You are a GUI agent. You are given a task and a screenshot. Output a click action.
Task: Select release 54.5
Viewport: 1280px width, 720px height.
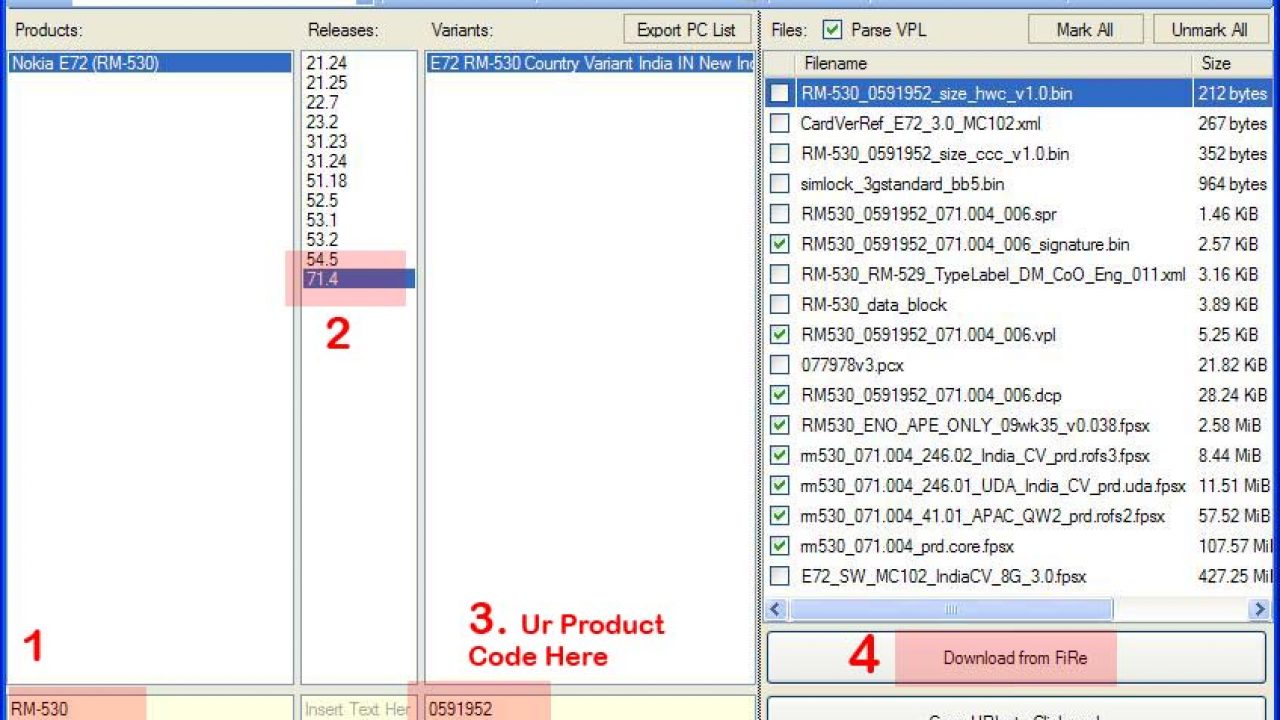pos(323,259)
